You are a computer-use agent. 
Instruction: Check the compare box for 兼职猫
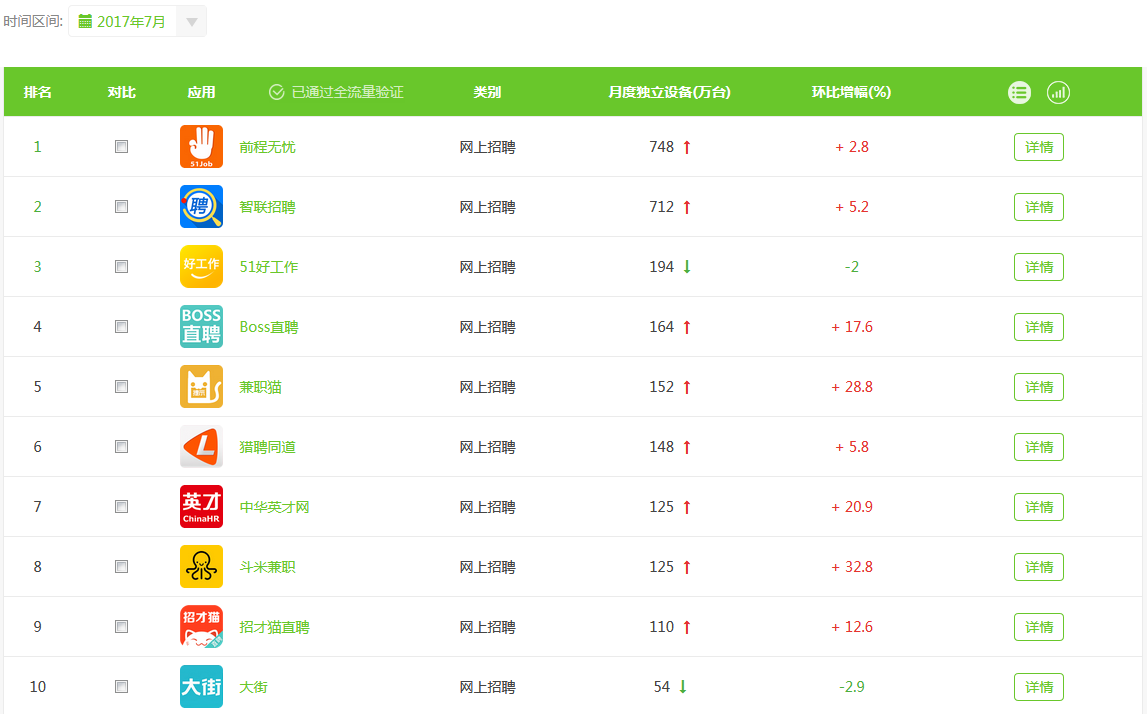[x=121, y=386]
